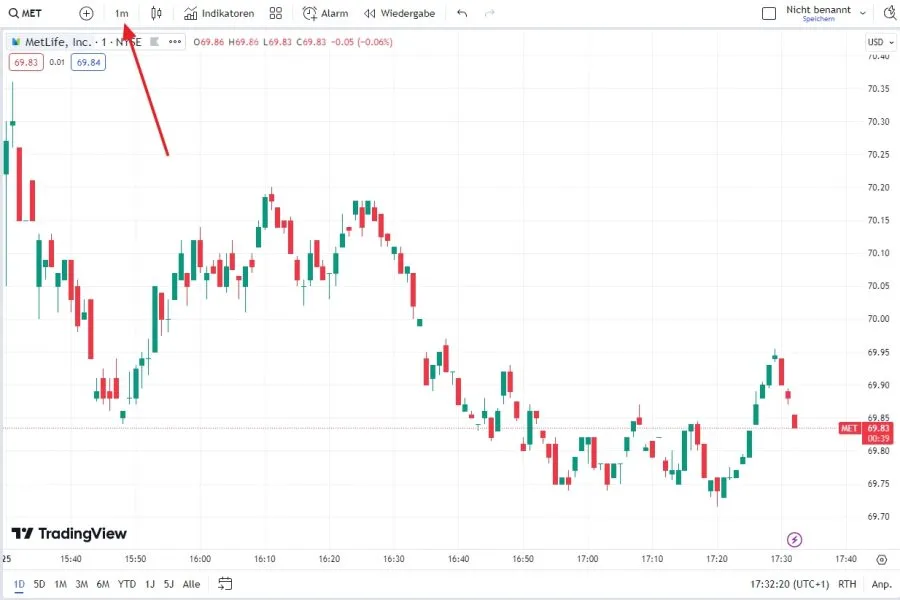Select the candlestick chart type icon

pyautogui.click(x=156, y=13)
